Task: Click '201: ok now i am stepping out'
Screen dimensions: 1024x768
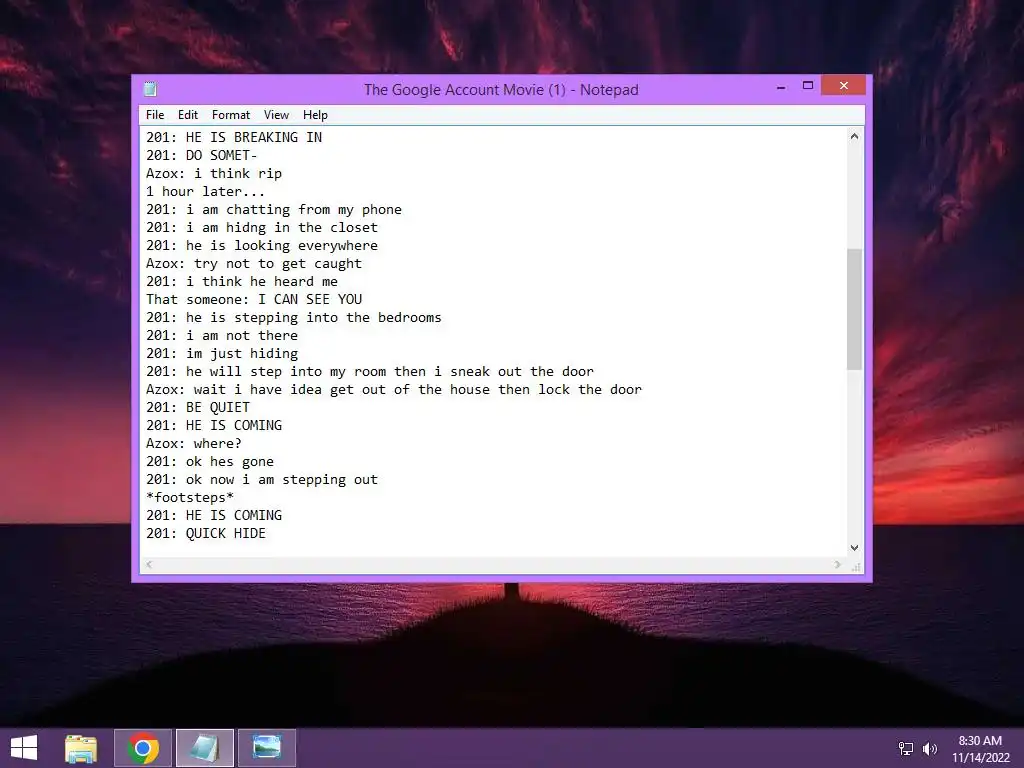Action: [262, 479]
